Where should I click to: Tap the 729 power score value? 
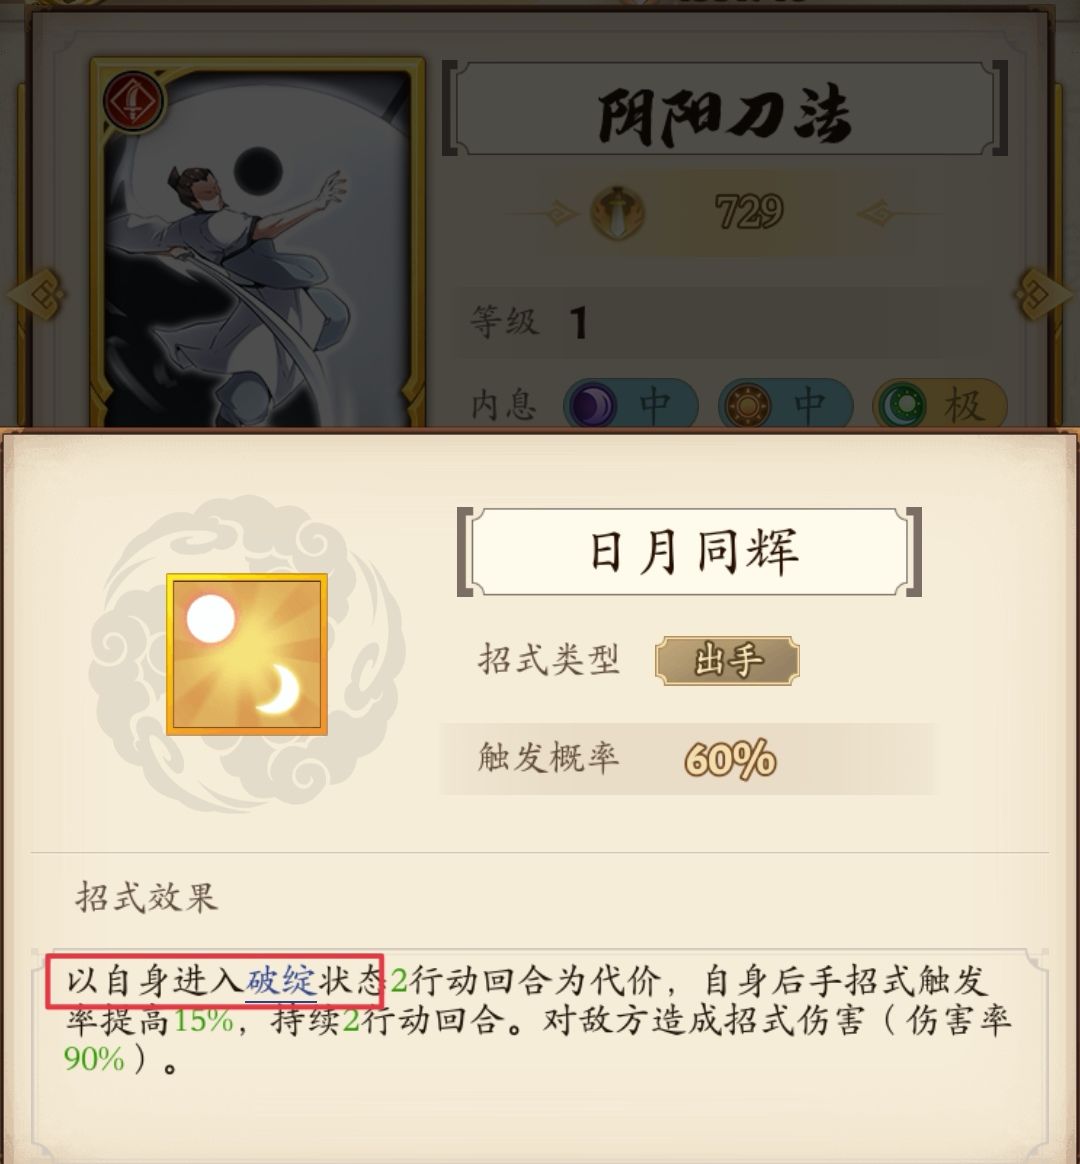(x=749, y=212)
